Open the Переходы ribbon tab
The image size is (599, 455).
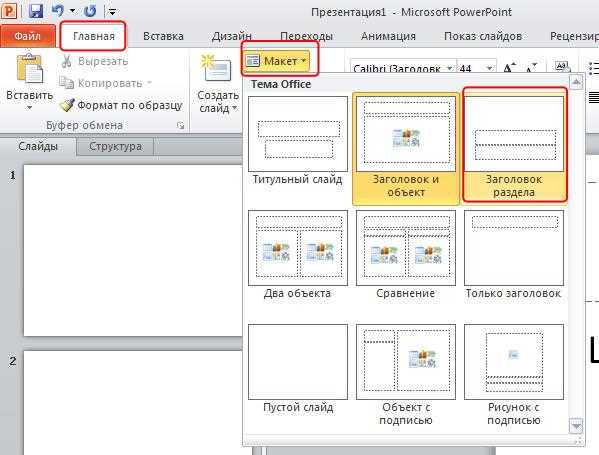306,36
